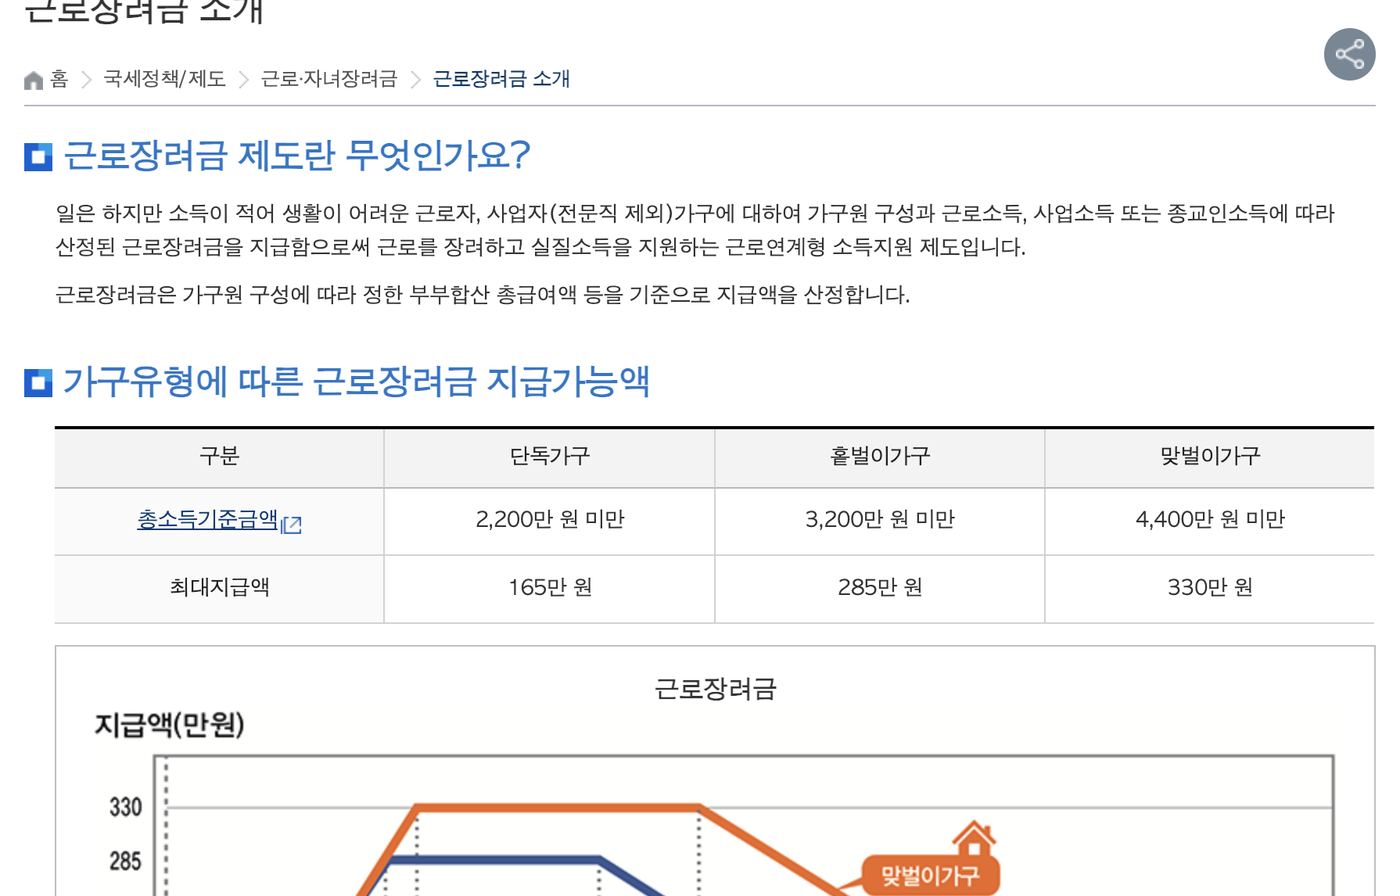
Task: Open the 국세정책/제도 breadcrumb link
Action: pos(165,79)
